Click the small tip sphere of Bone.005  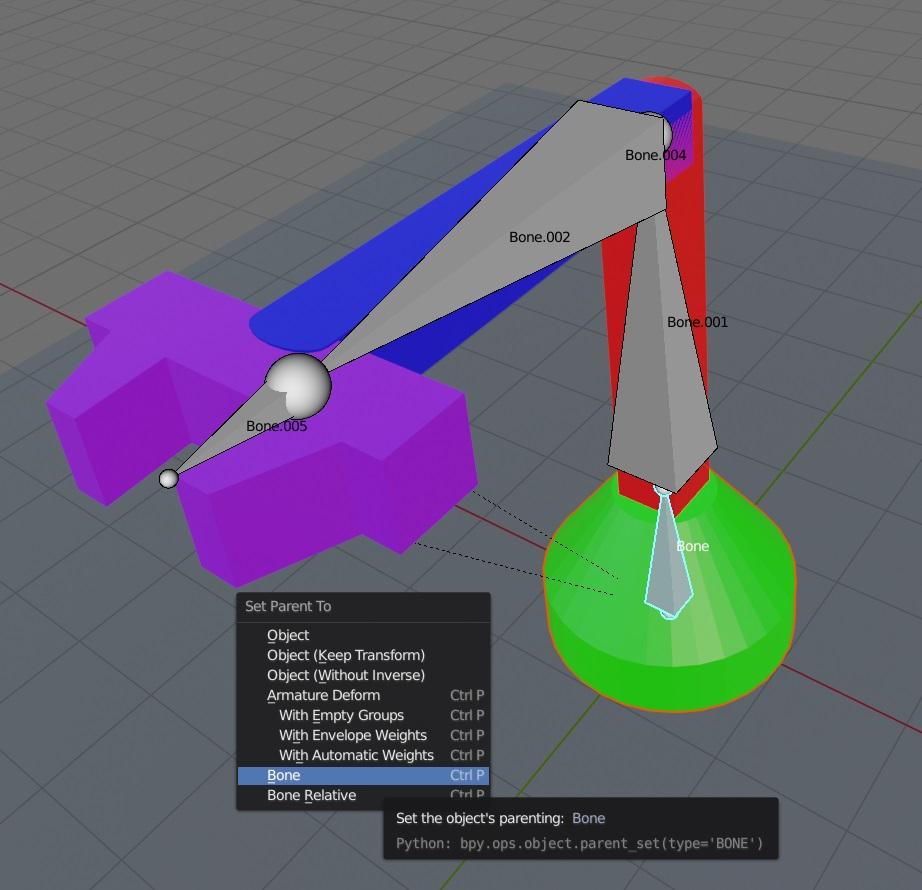click(169, 479)
